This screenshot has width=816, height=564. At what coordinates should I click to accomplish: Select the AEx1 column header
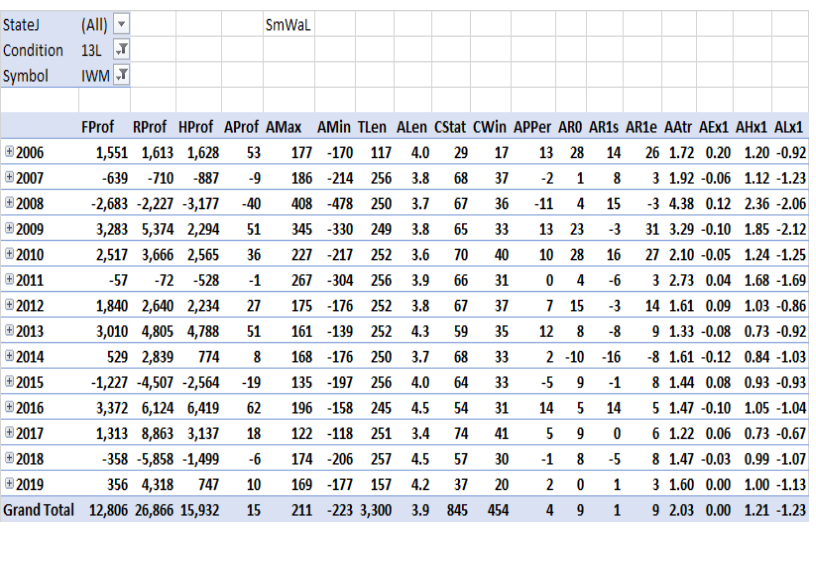tap(714, 127)
